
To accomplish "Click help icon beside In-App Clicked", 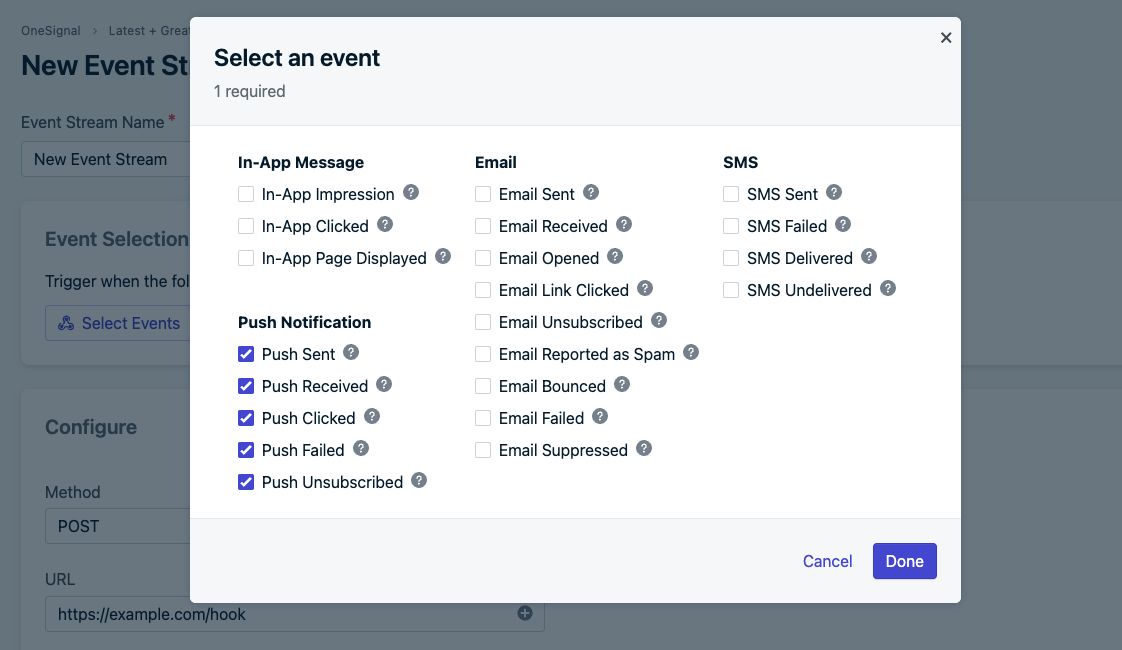I will tap(385, 225).
